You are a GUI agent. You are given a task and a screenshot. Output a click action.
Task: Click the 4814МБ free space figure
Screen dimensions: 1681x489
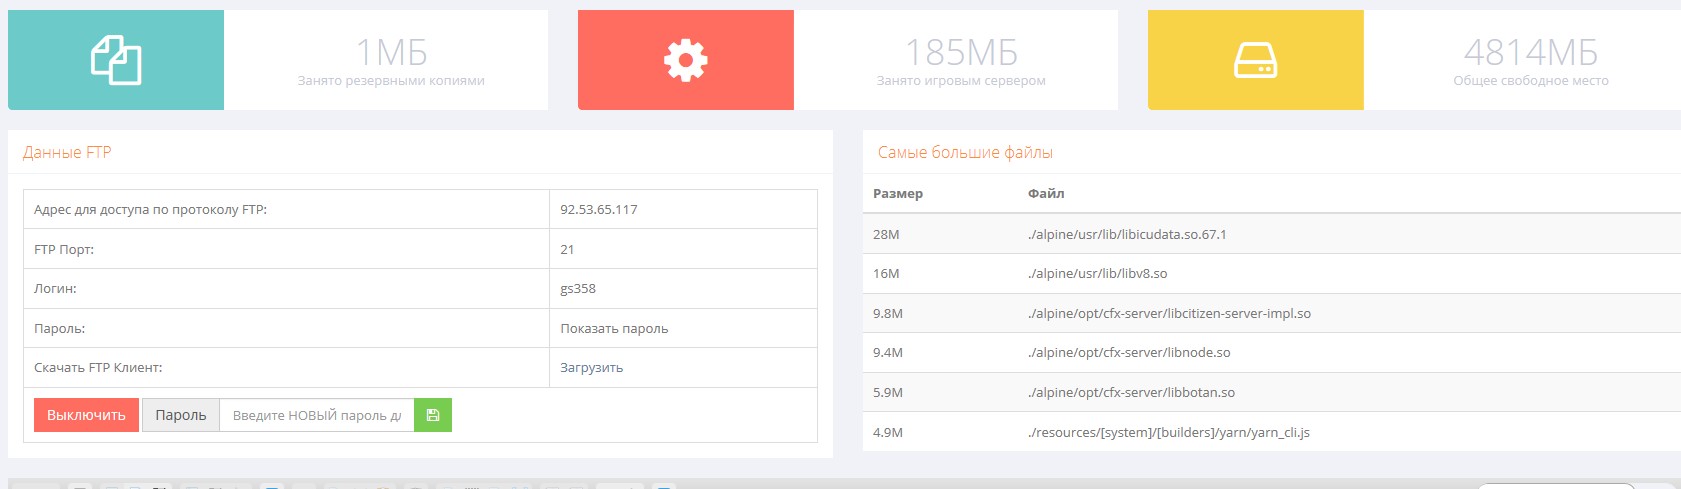(x=1530, y=52)
